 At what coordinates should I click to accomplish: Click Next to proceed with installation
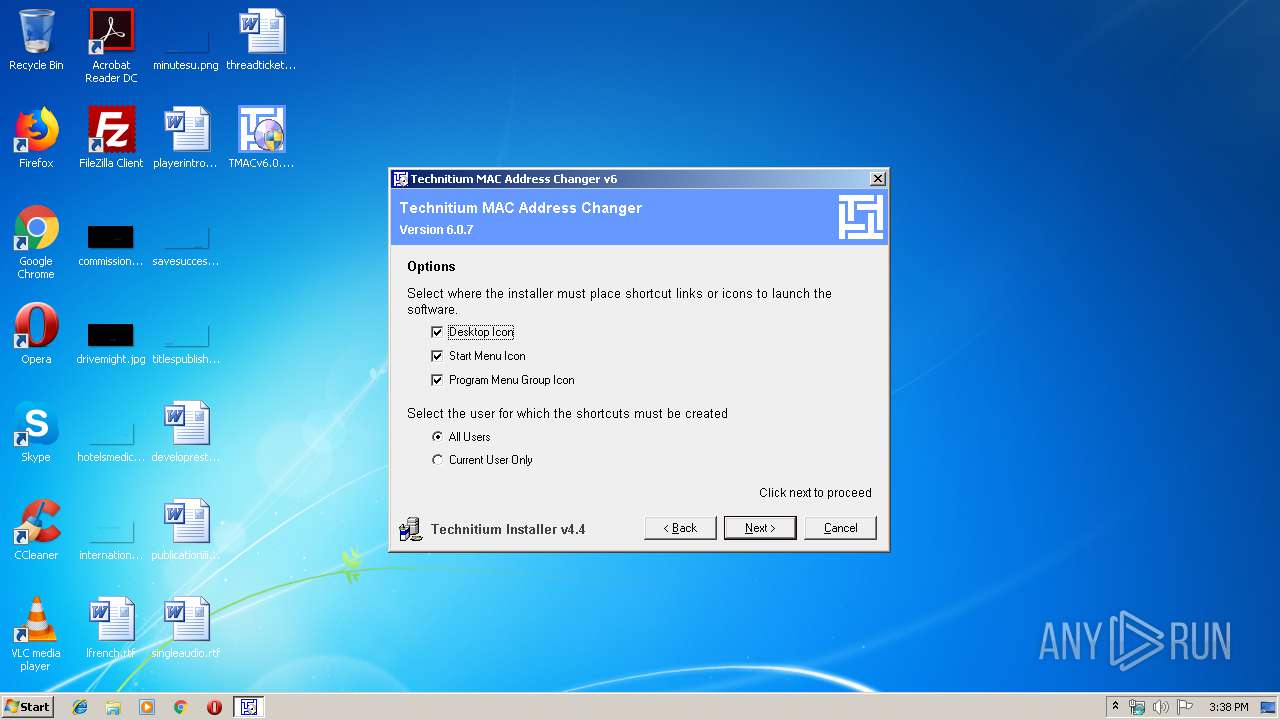760,528
